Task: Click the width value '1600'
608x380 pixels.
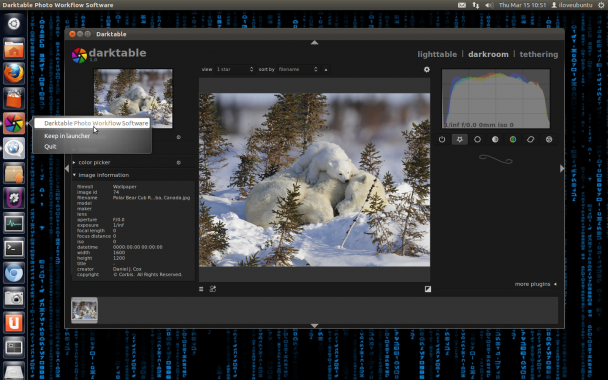Action: [119, 252]
